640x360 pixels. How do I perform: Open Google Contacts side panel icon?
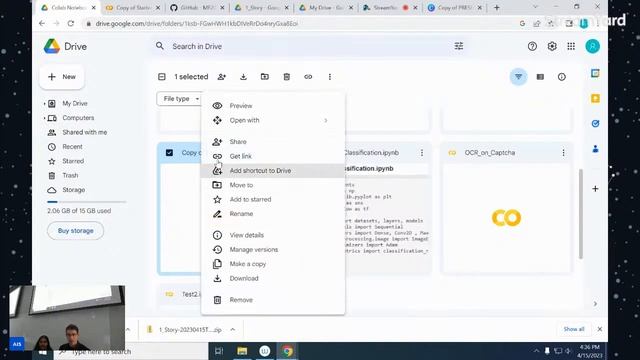click(595, 149)
